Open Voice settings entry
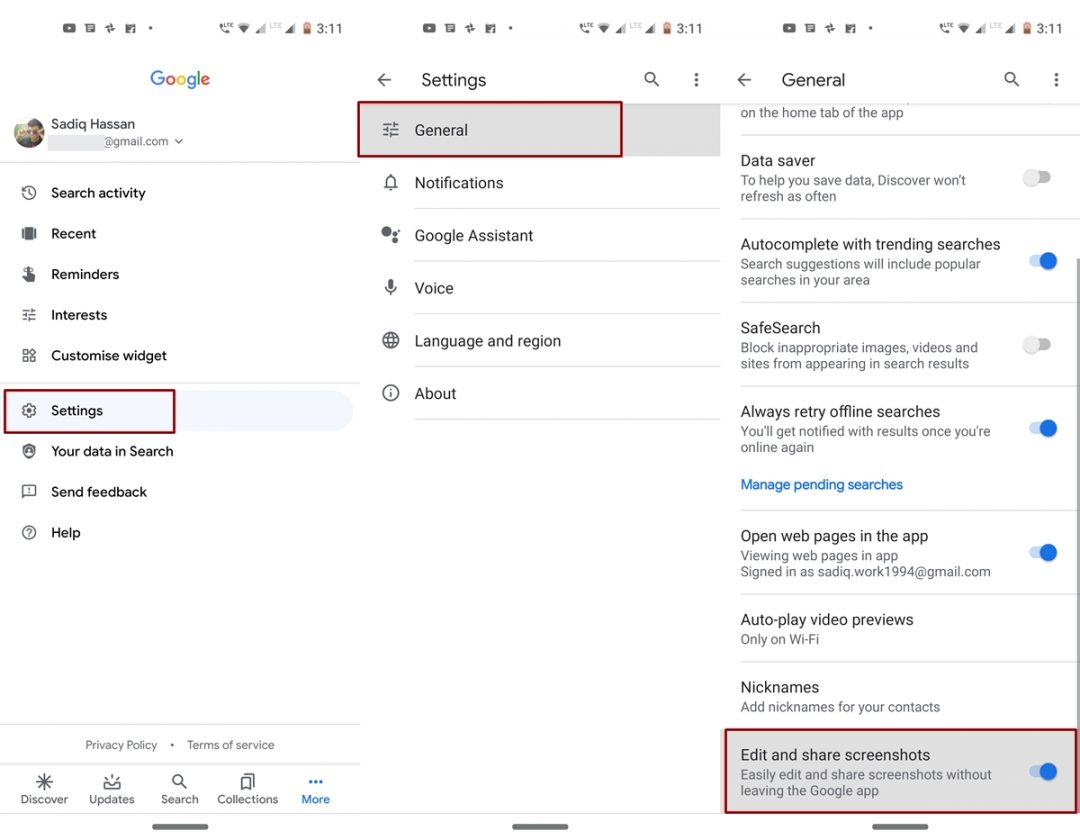Image resolution: width=1080 pixels, height=840 pixels. [x=540, y=288]
